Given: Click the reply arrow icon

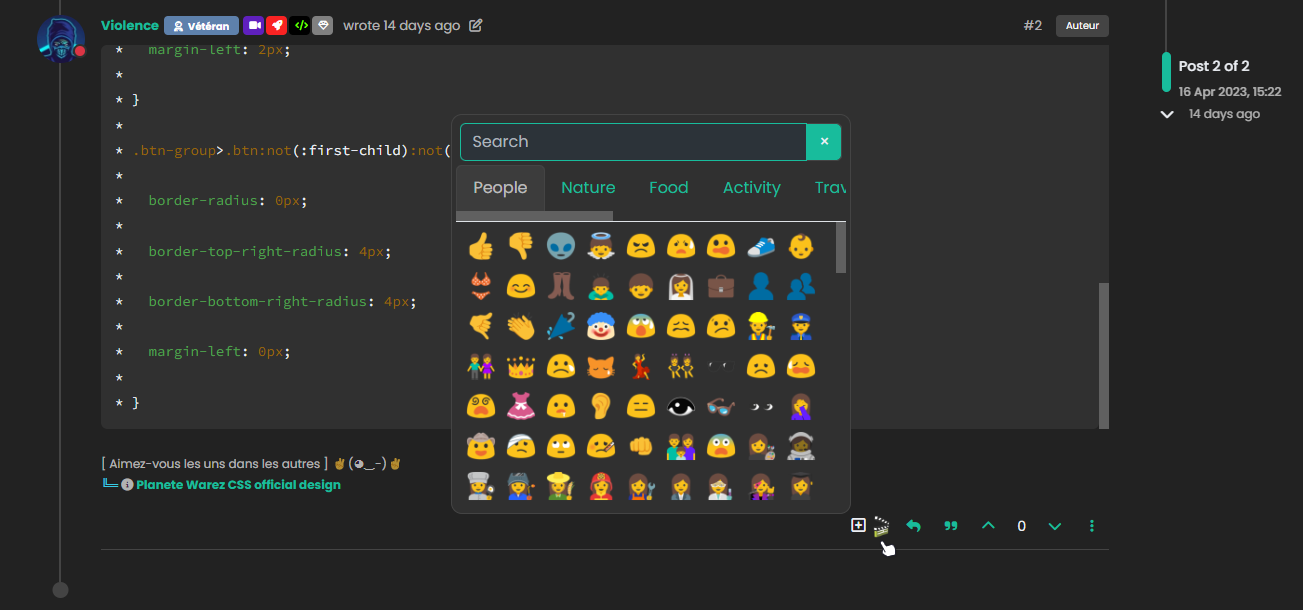Looking at the screenshot, I should point(913,526).
